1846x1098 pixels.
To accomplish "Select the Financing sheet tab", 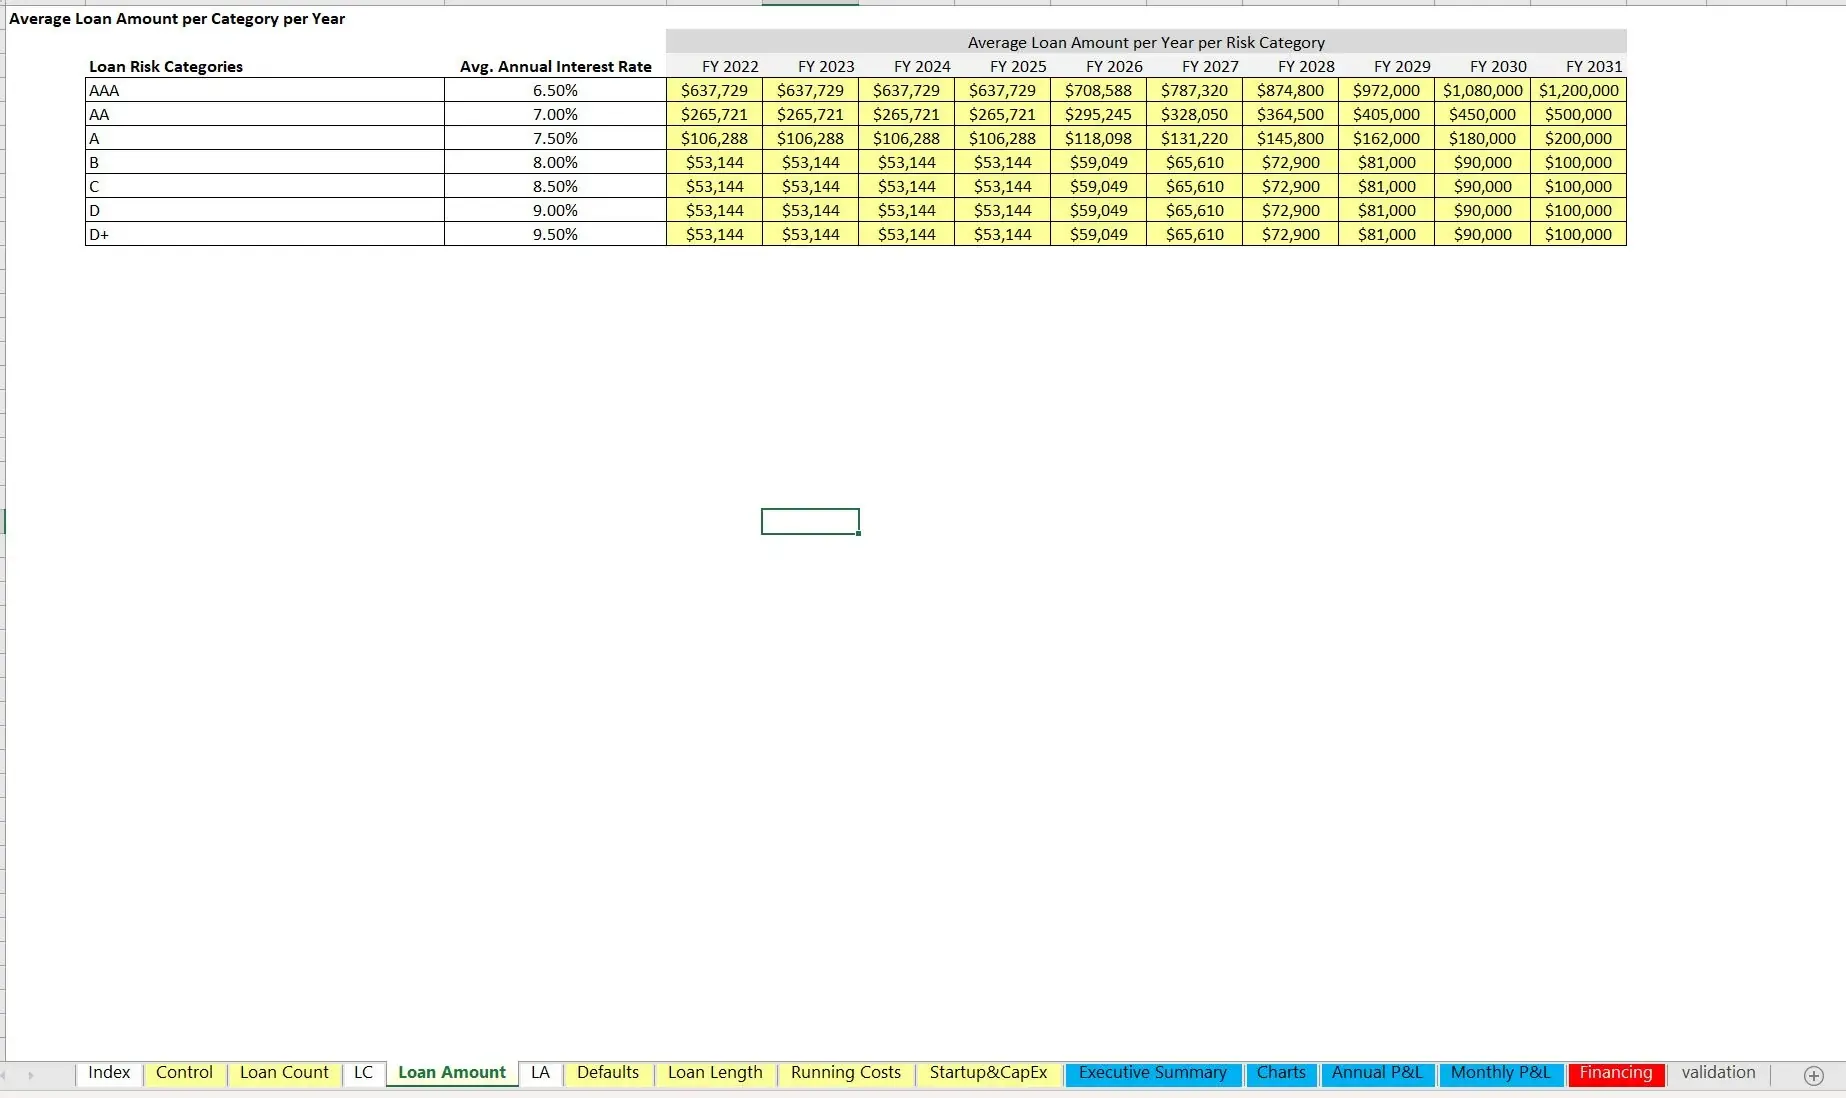I will click(x=1615, y=1073).
